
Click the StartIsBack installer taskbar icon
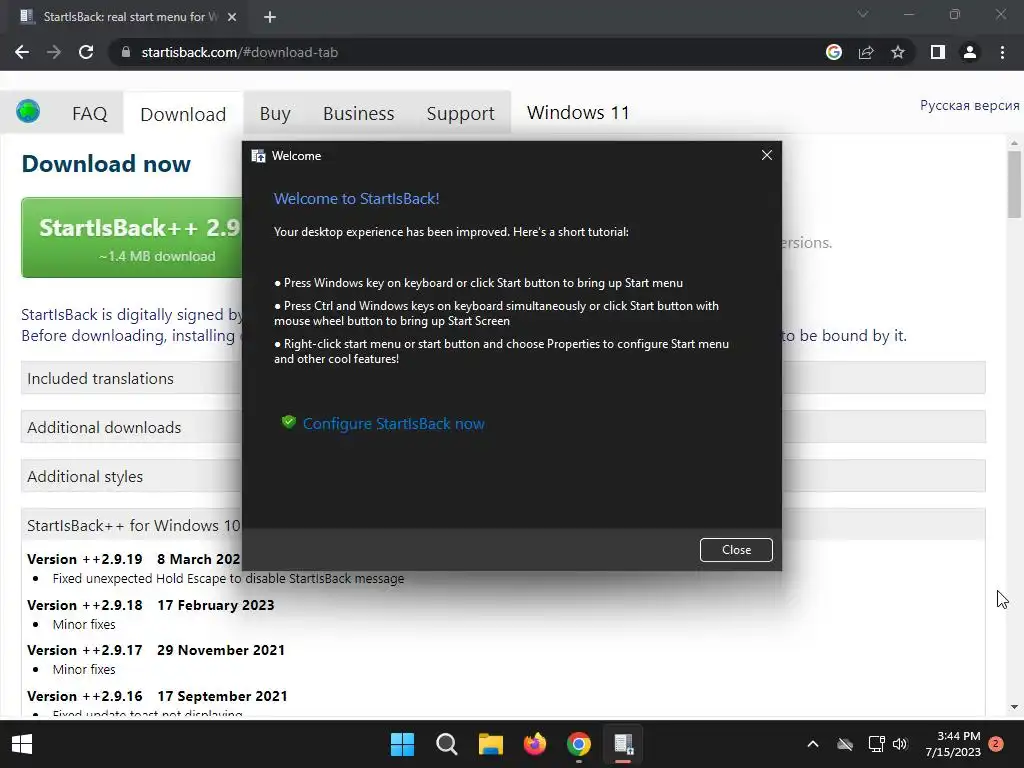(x=623, y=744)
